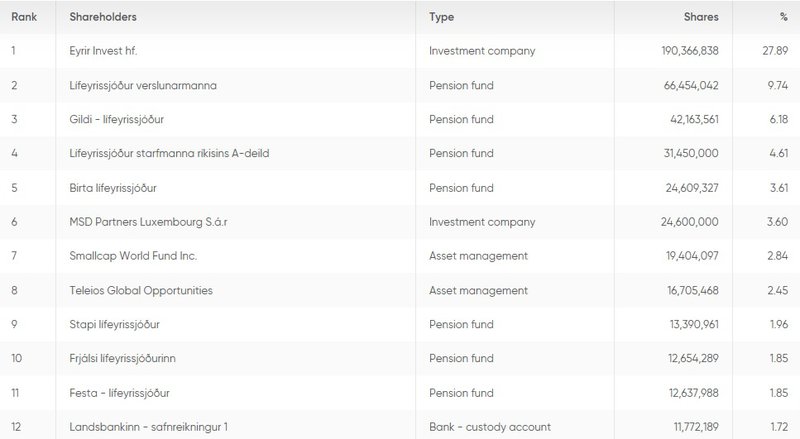The width and height of the screenshot is (800, 439).
Task: Click the Shareholders column header
Action: point(104,19)
